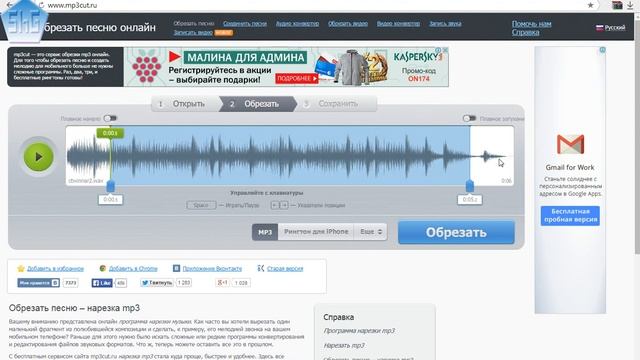Expand the Еще formats dropdown
The image size is (640, 360).
click(x=371, y=232)
